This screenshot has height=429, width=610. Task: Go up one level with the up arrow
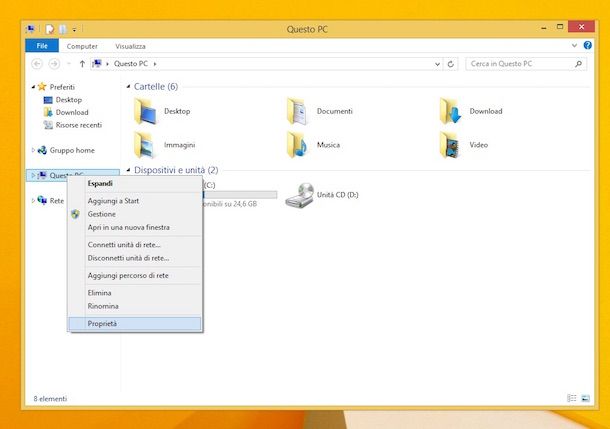click(82, 64)
